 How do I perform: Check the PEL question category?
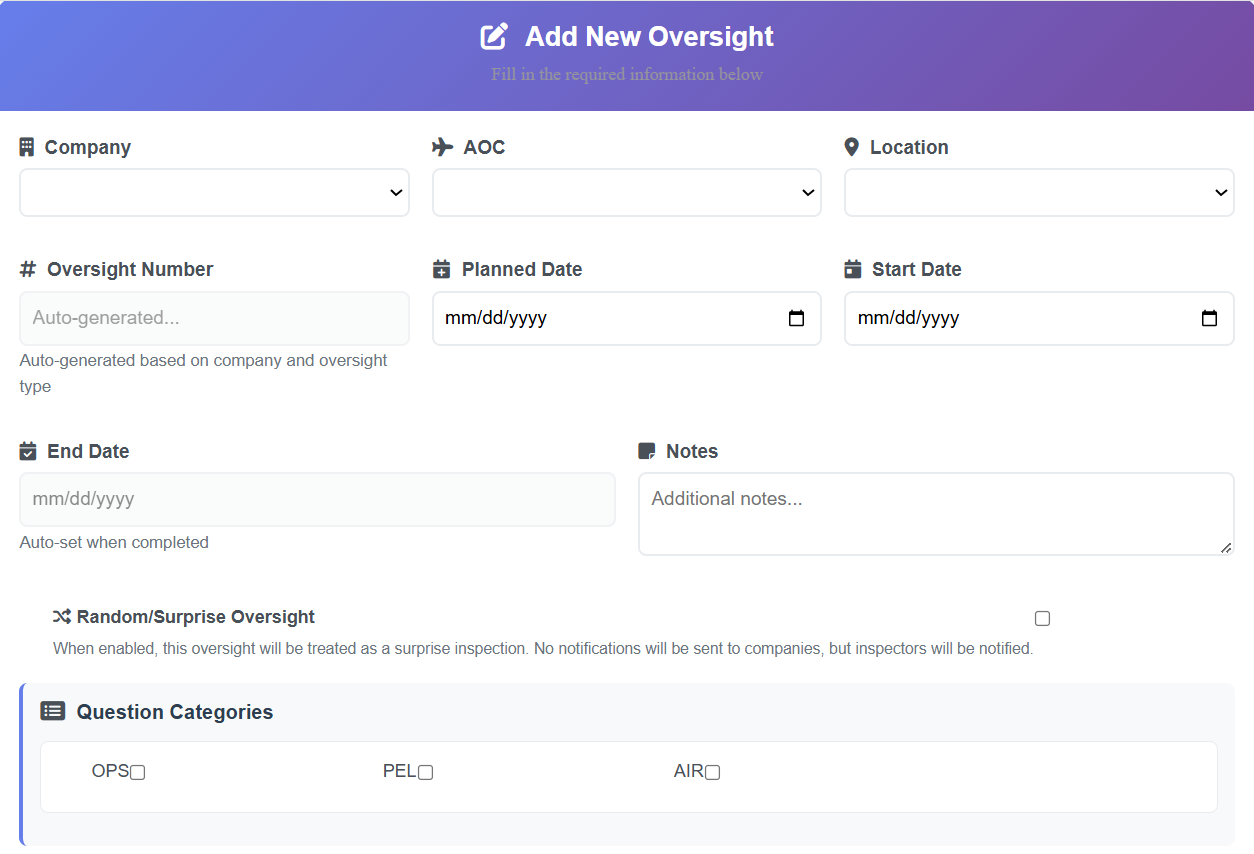[426, 772]
